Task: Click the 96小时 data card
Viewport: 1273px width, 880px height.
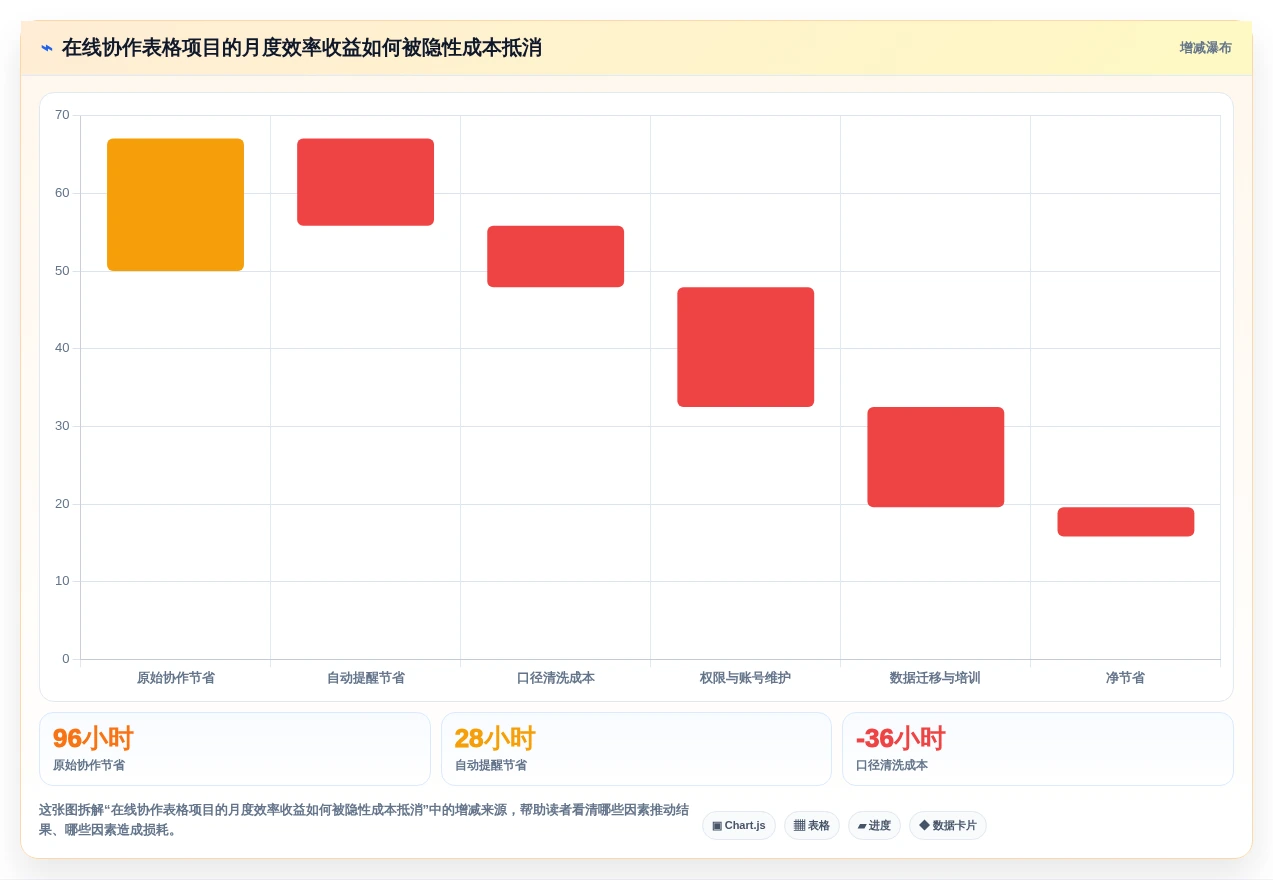Action: 235,749
